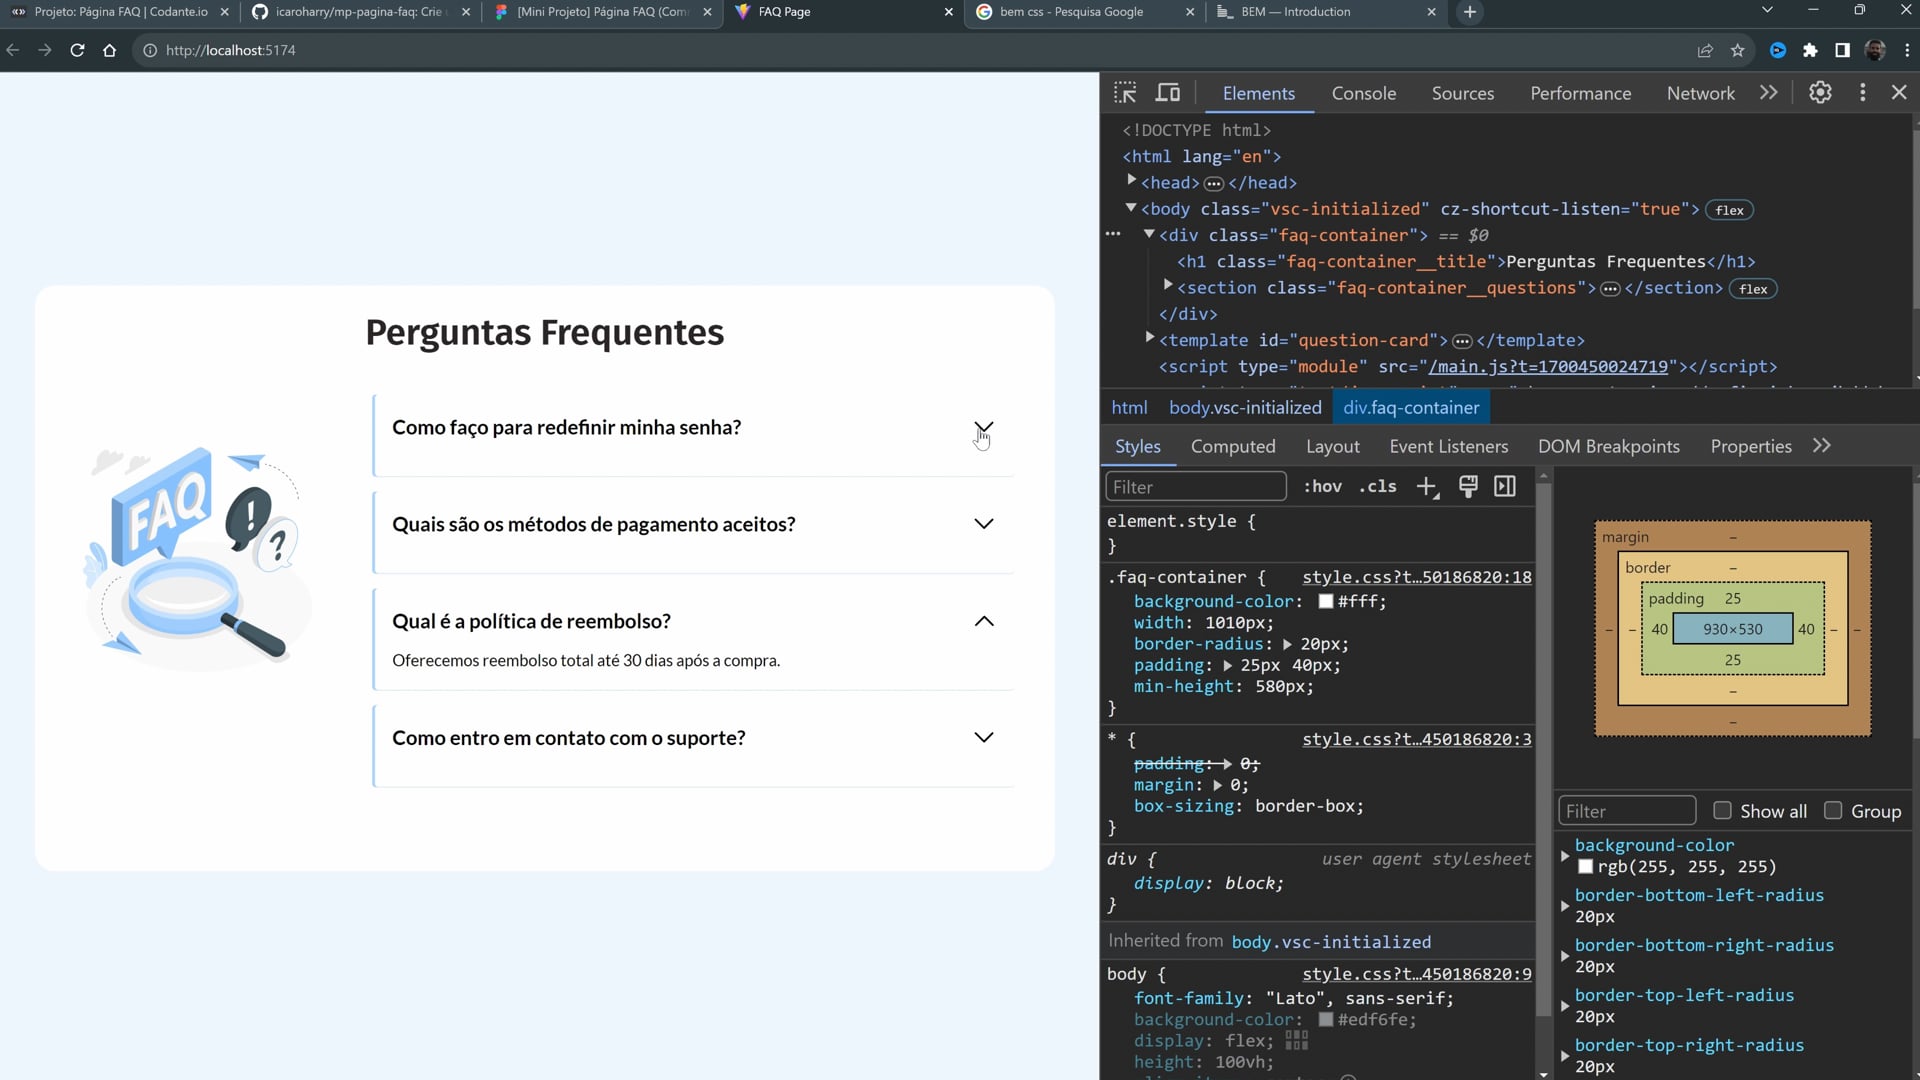The height and width of the screenshot is (1080, 1920).
Task: Open the Computed styles tab
Action: coord(1232,447)
